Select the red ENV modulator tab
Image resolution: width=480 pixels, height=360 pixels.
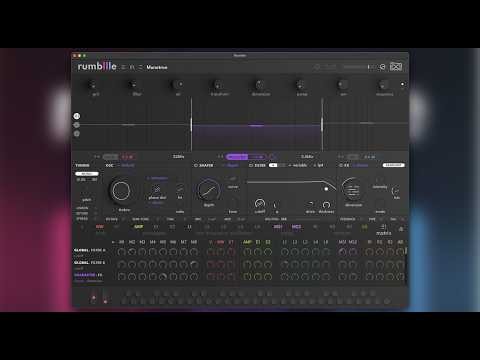[100, 227]
